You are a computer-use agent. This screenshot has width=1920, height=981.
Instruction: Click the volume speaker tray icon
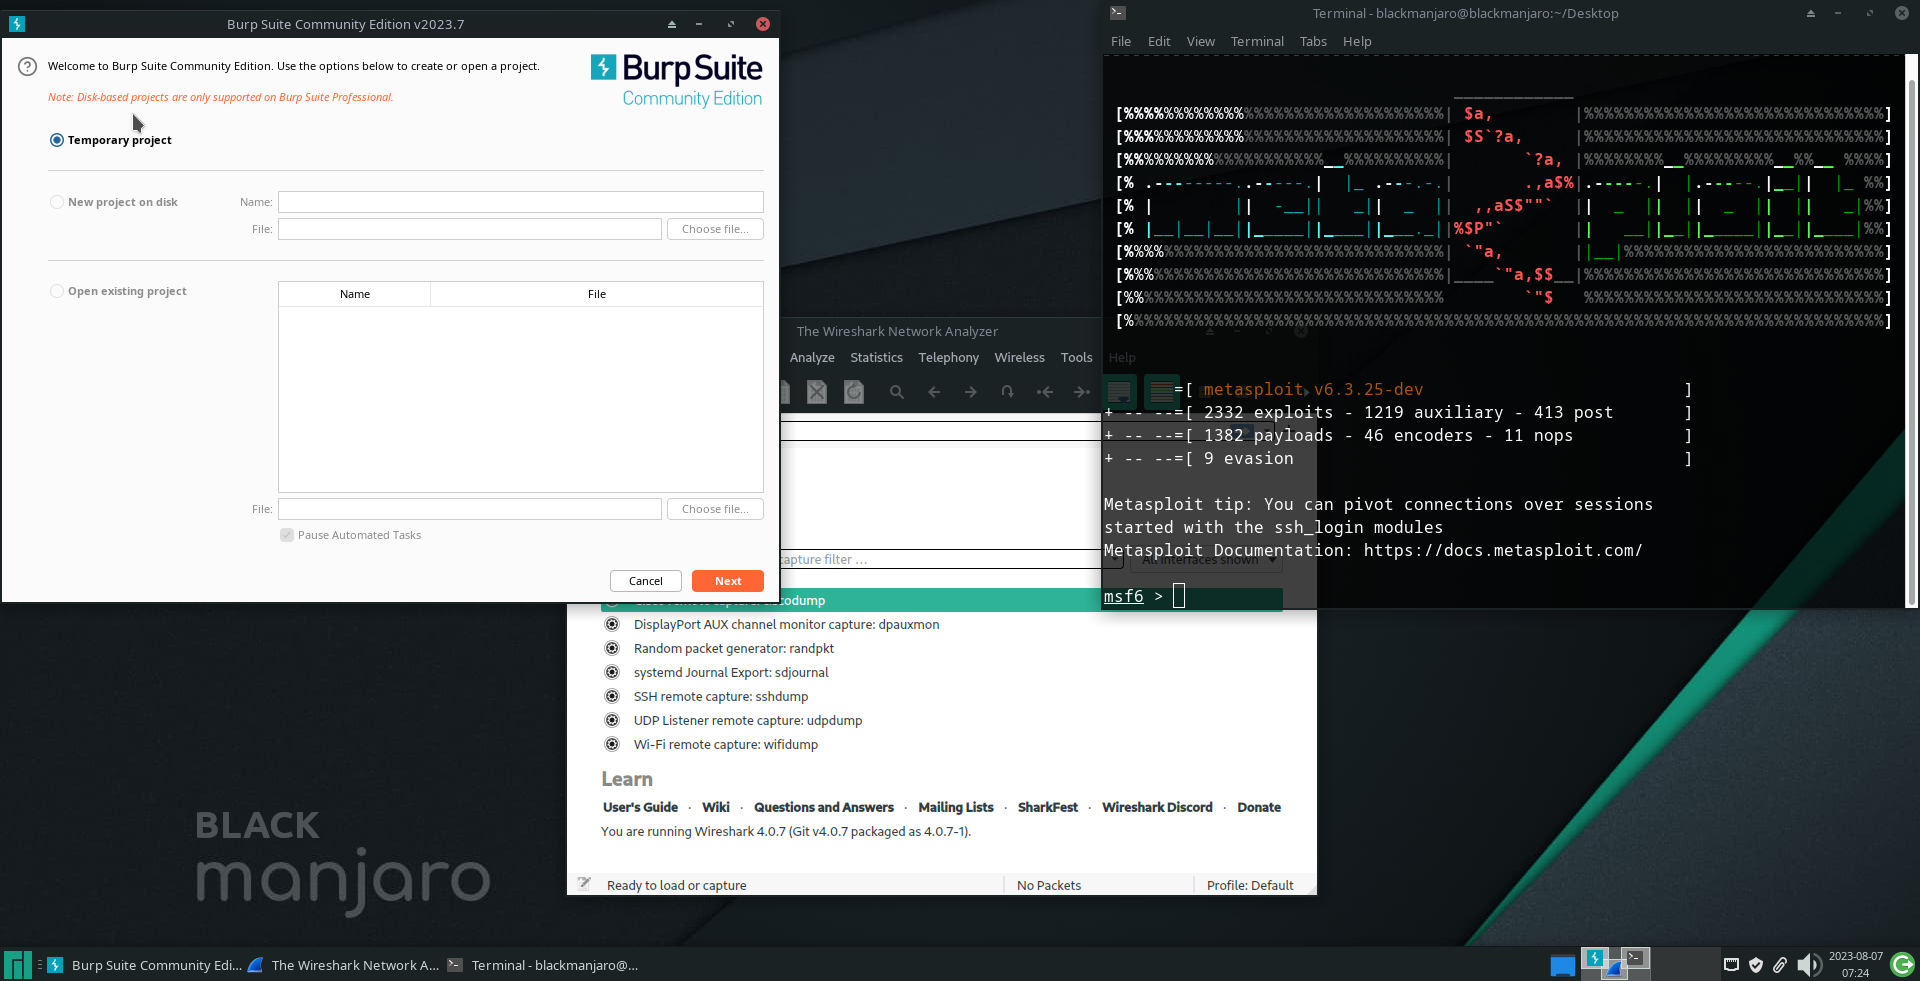[1808, 965]
